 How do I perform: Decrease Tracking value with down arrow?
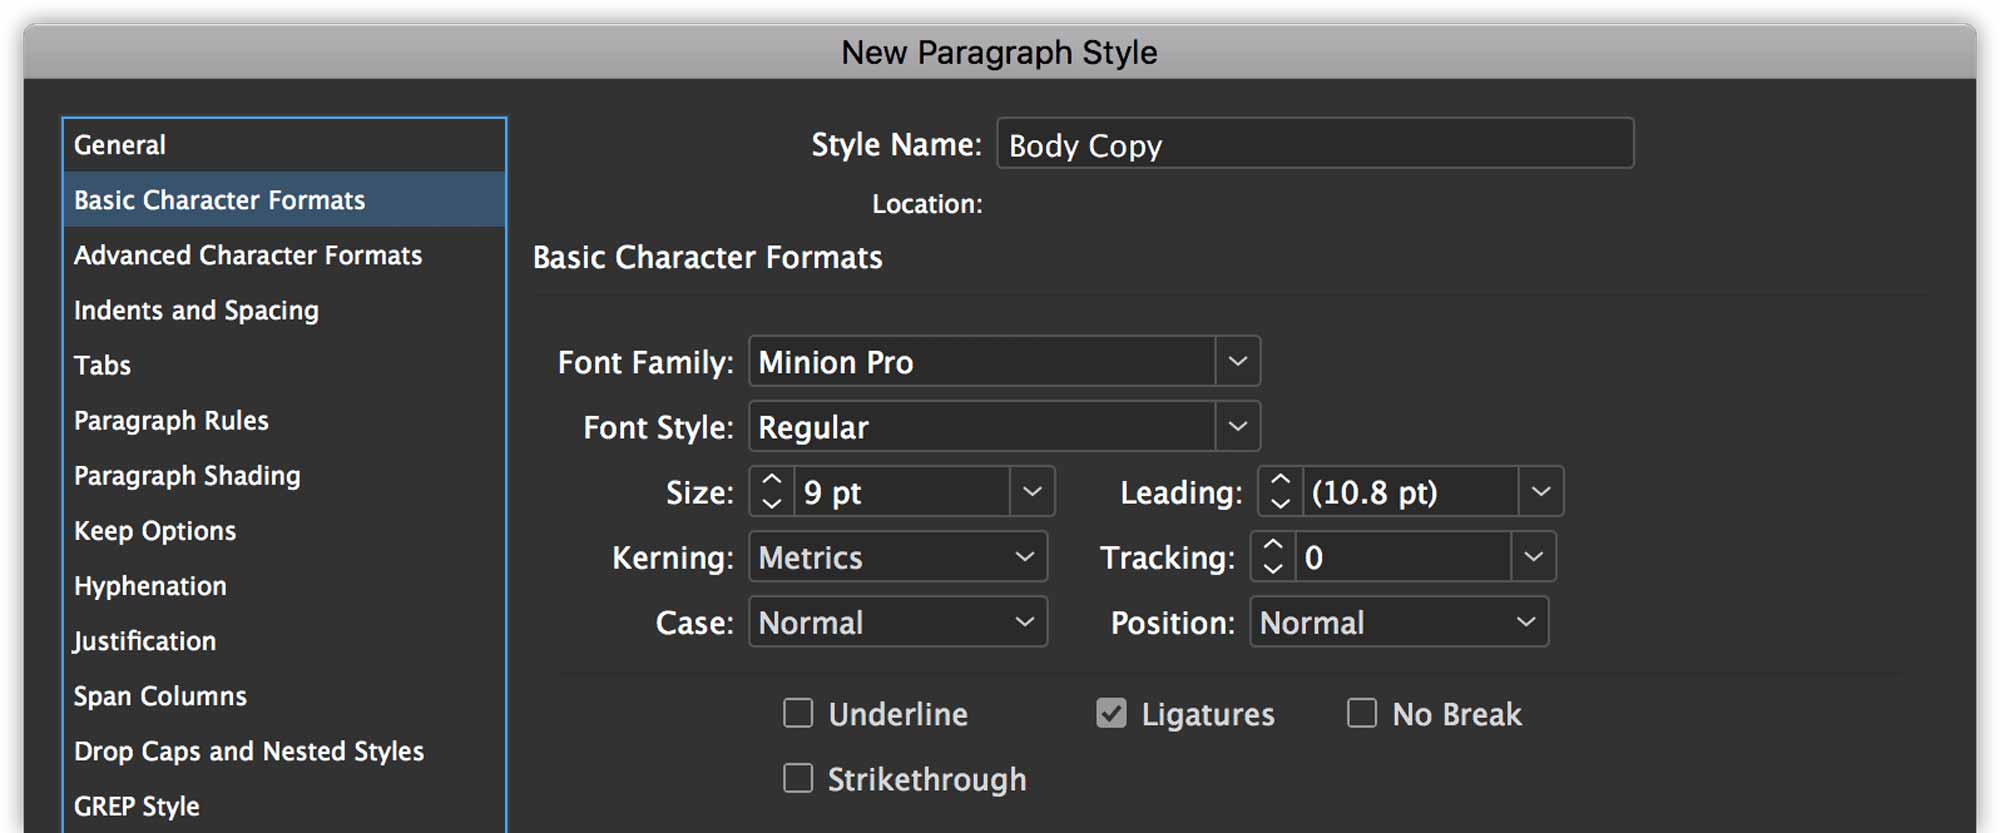(x=1272, y=568)
